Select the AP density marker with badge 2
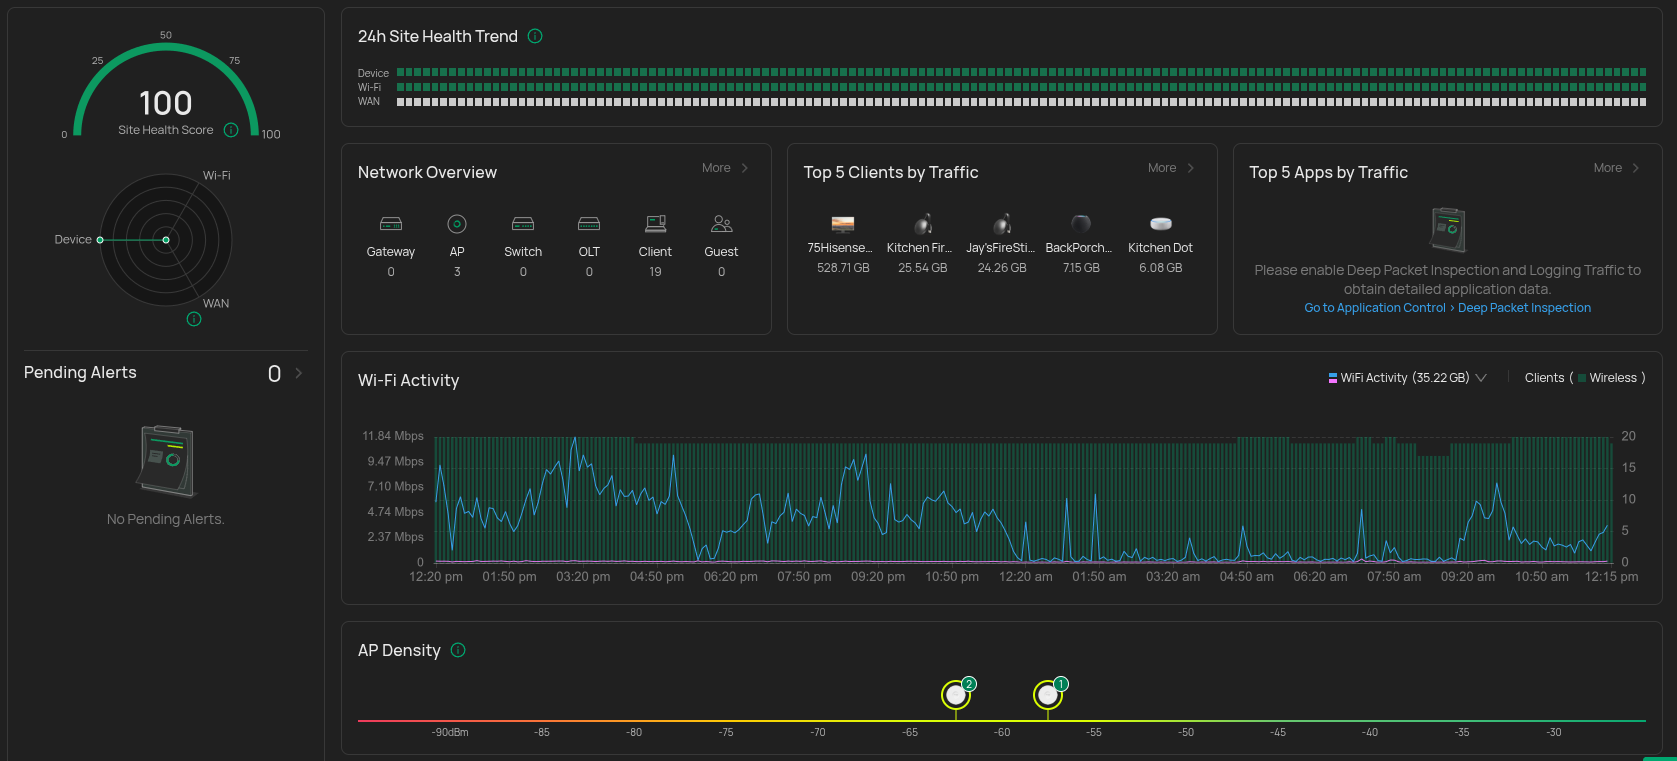 tap(956, 694)
